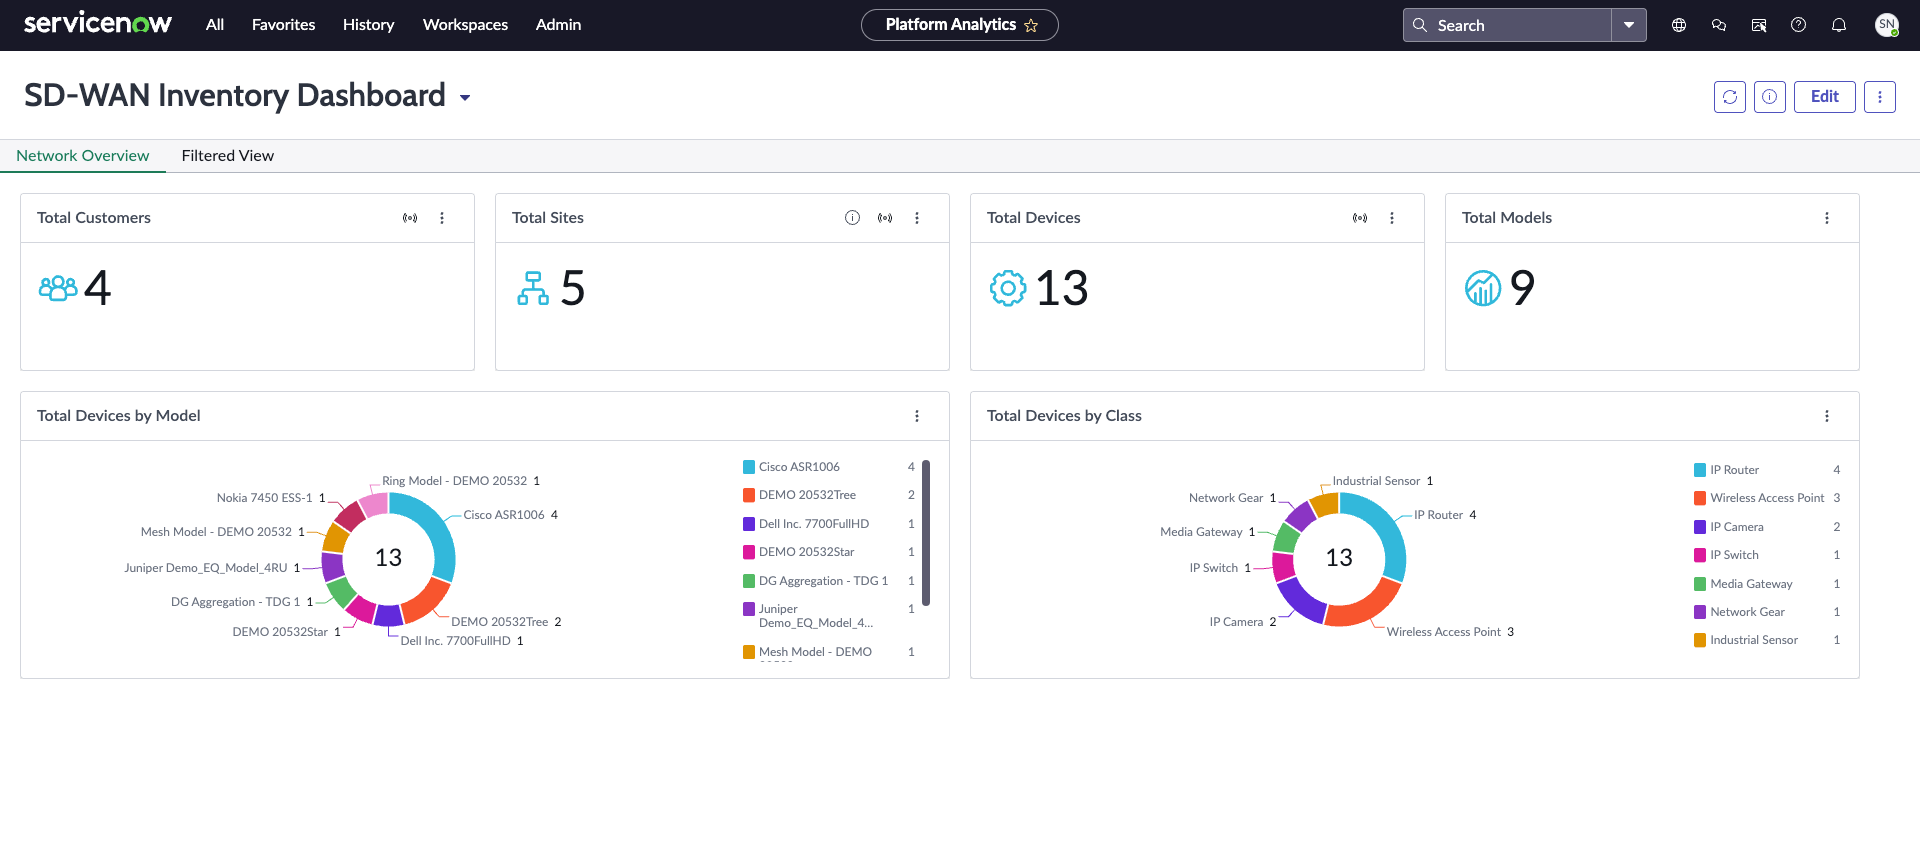
Task: Open the SN user avatar menu
Action: (1886, 25)
